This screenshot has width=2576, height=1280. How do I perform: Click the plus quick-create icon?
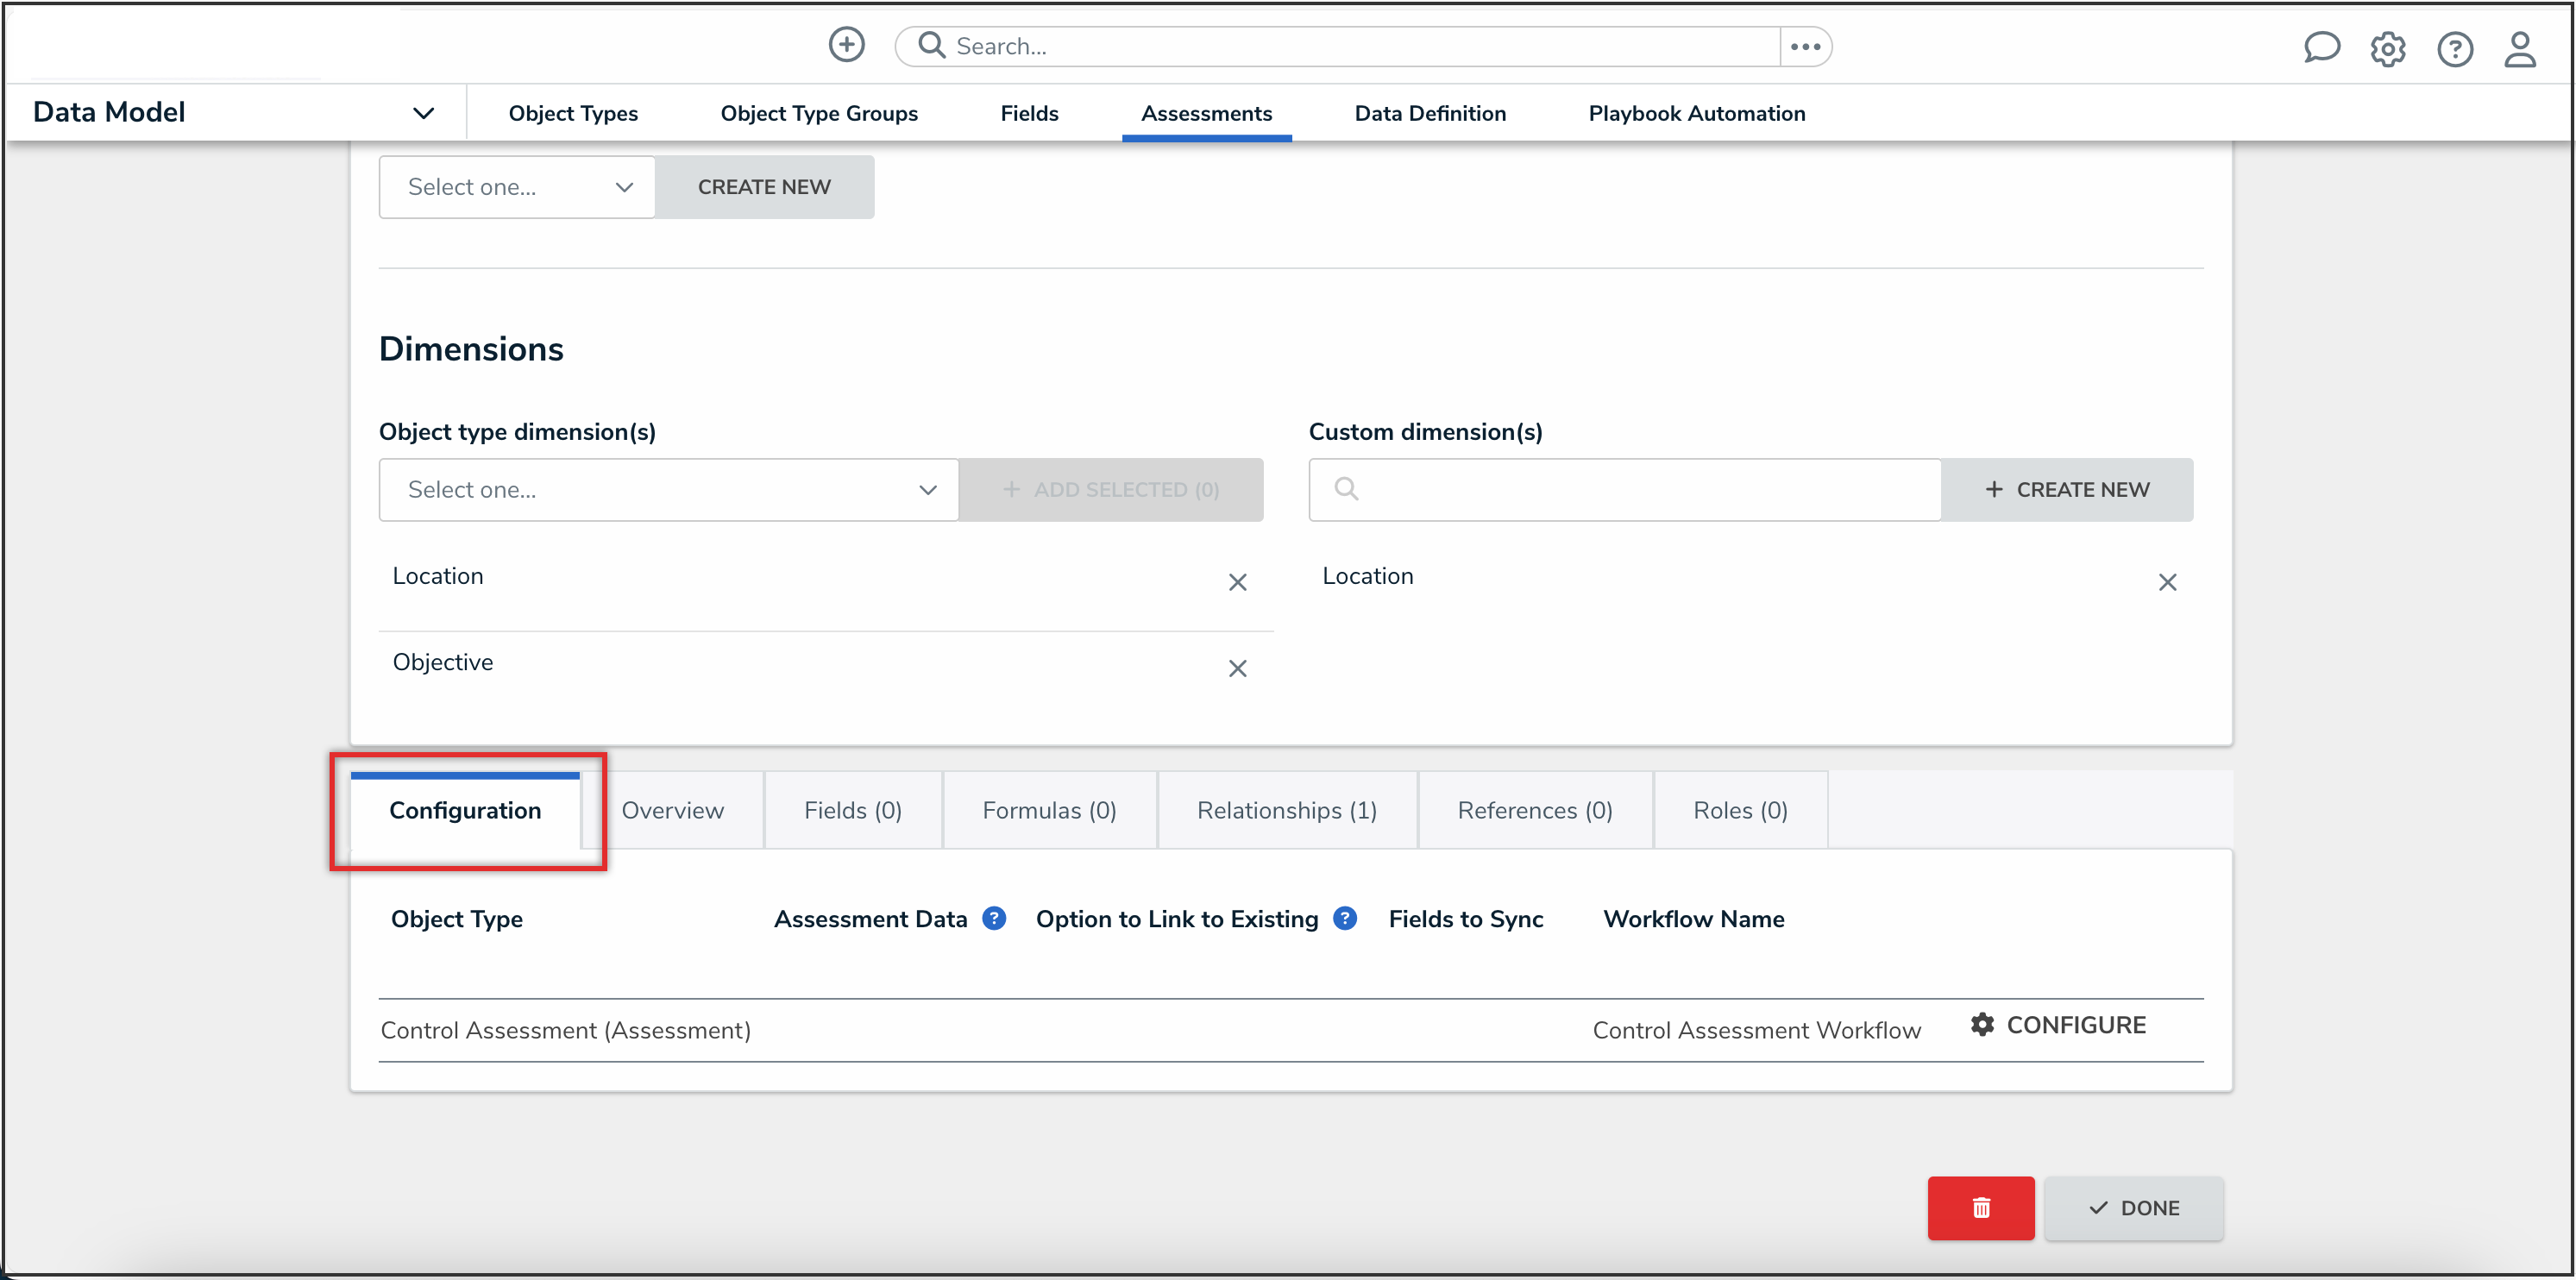coord(846,45)
